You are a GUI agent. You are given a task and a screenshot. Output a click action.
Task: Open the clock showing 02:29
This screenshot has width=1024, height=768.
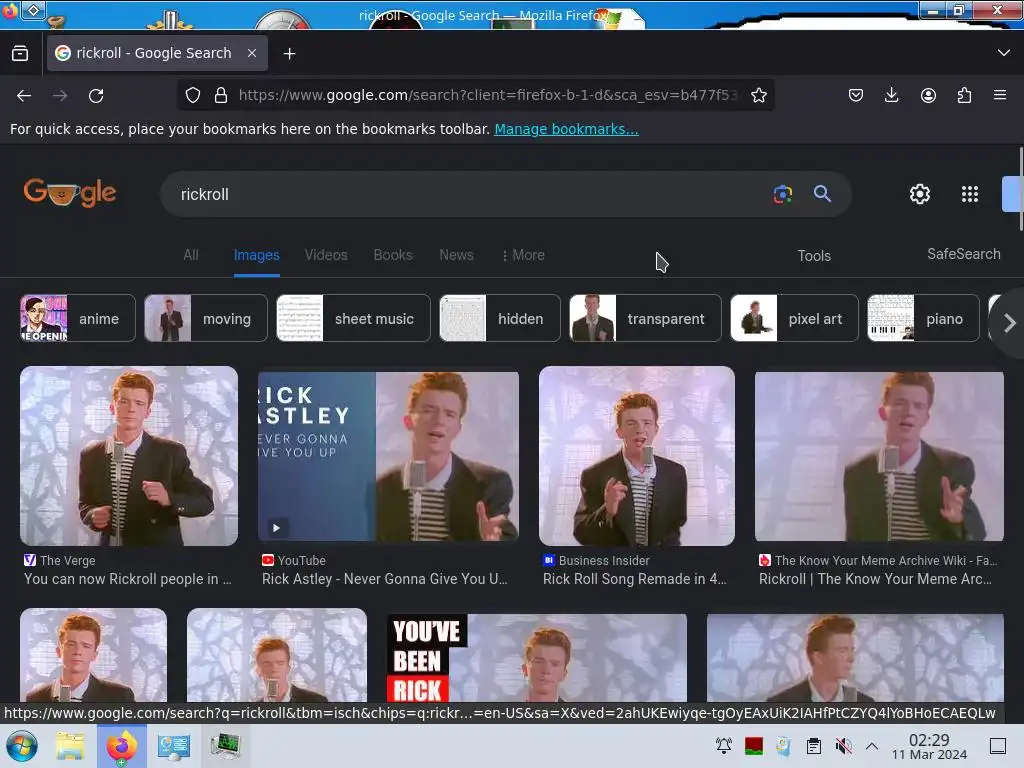click(x=929, y=746)
